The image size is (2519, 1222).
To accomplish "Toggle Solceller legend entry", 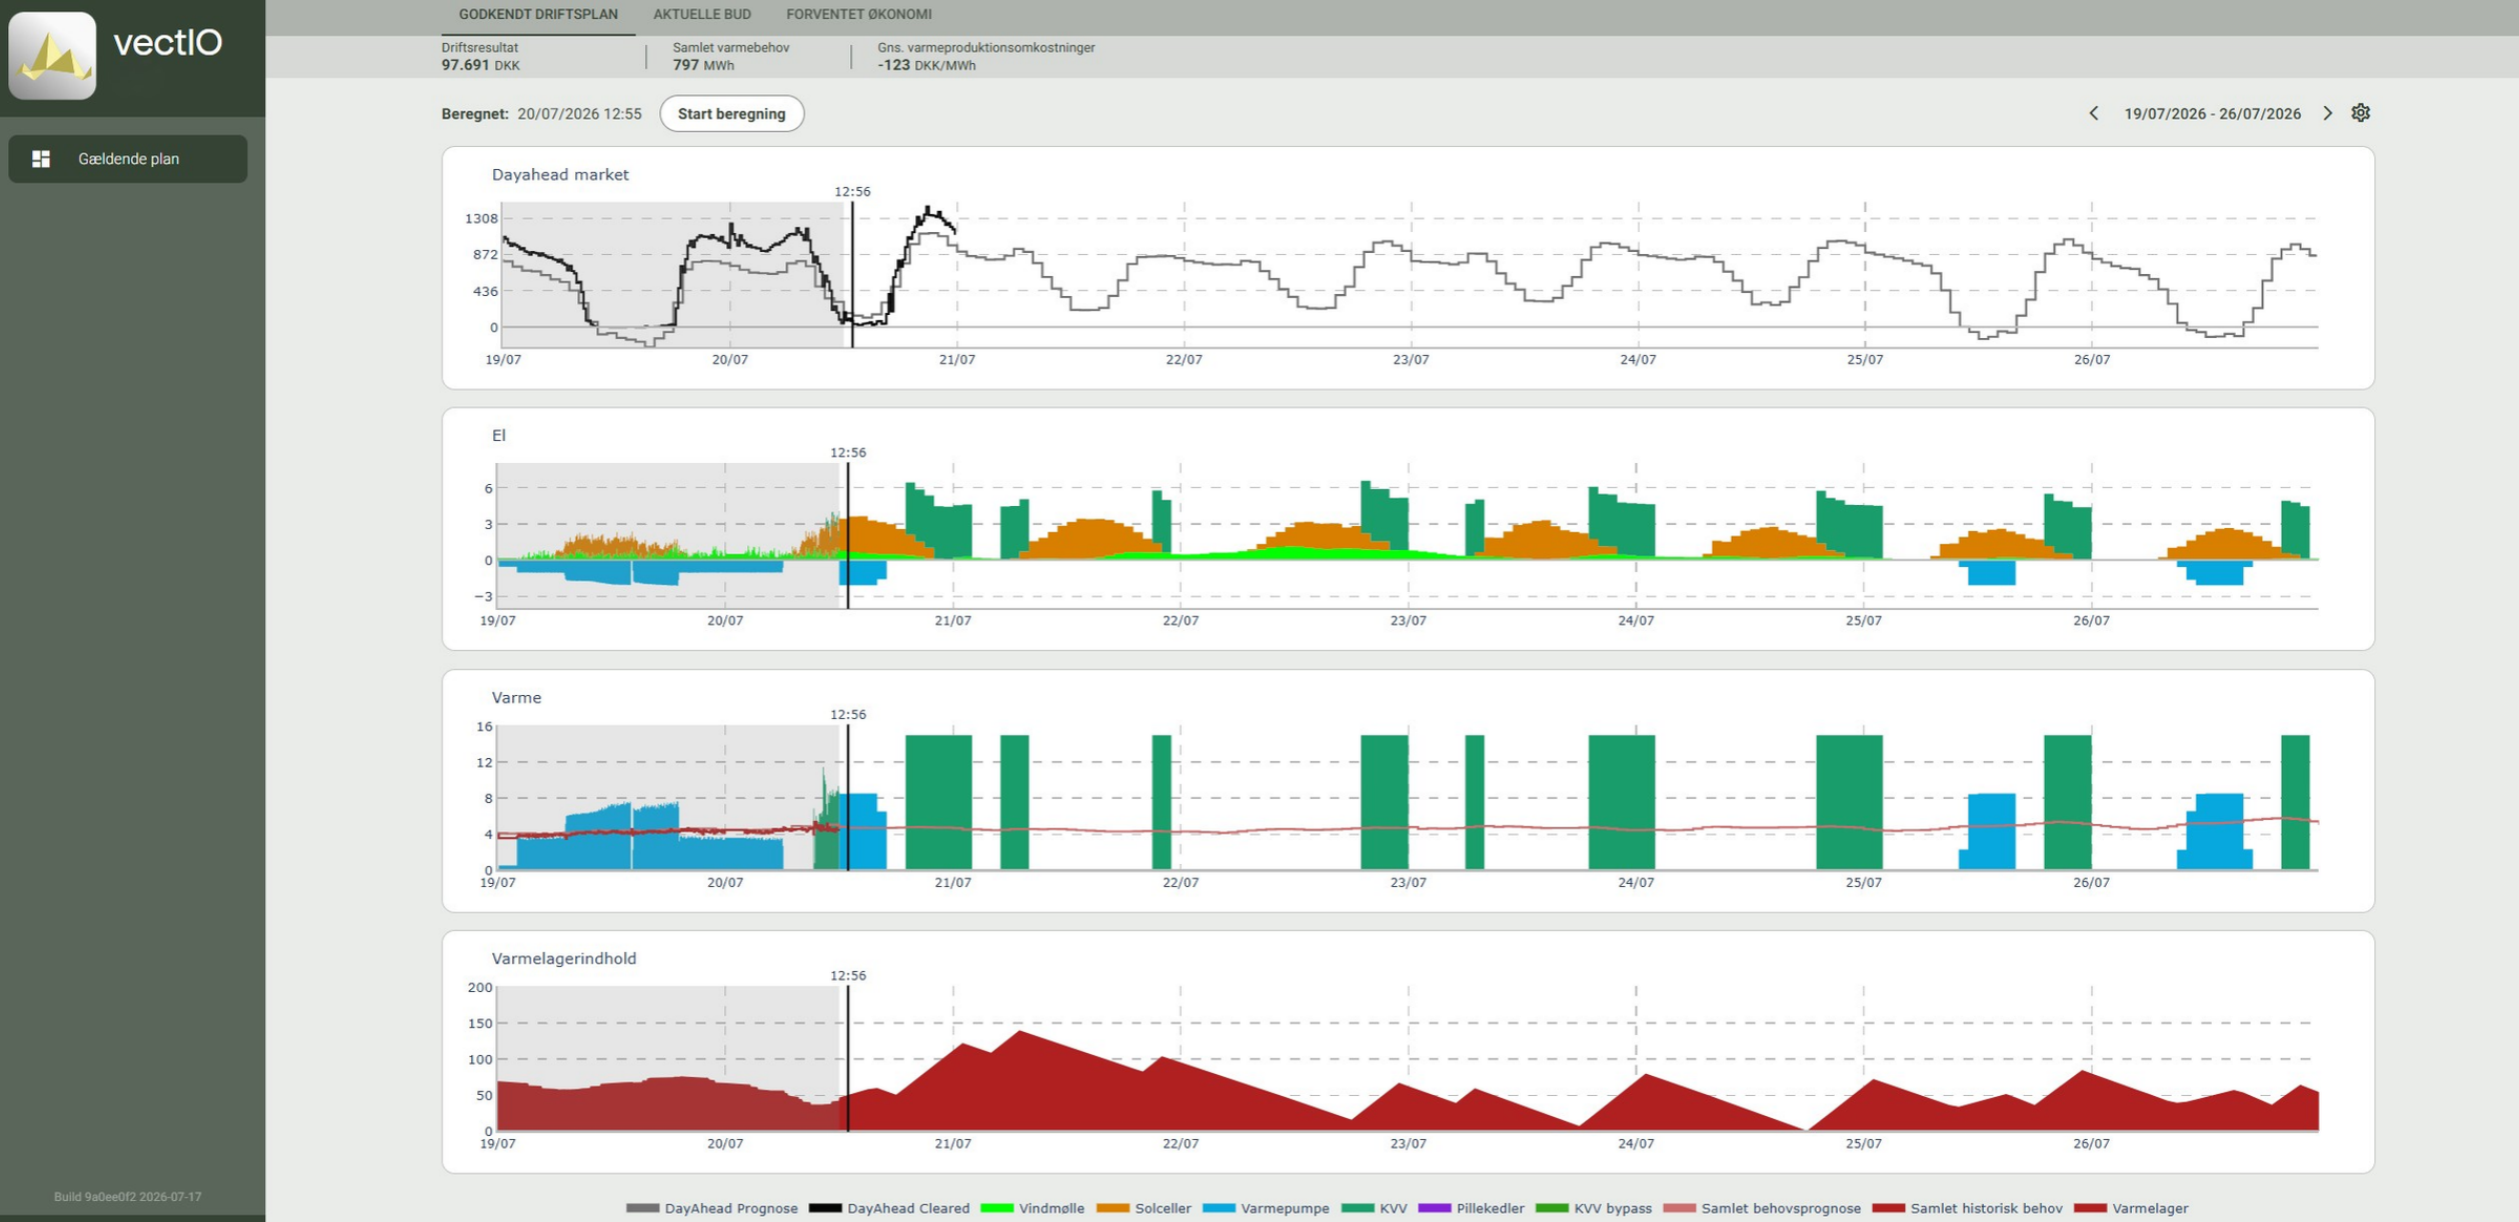I will point(1143,1208).
